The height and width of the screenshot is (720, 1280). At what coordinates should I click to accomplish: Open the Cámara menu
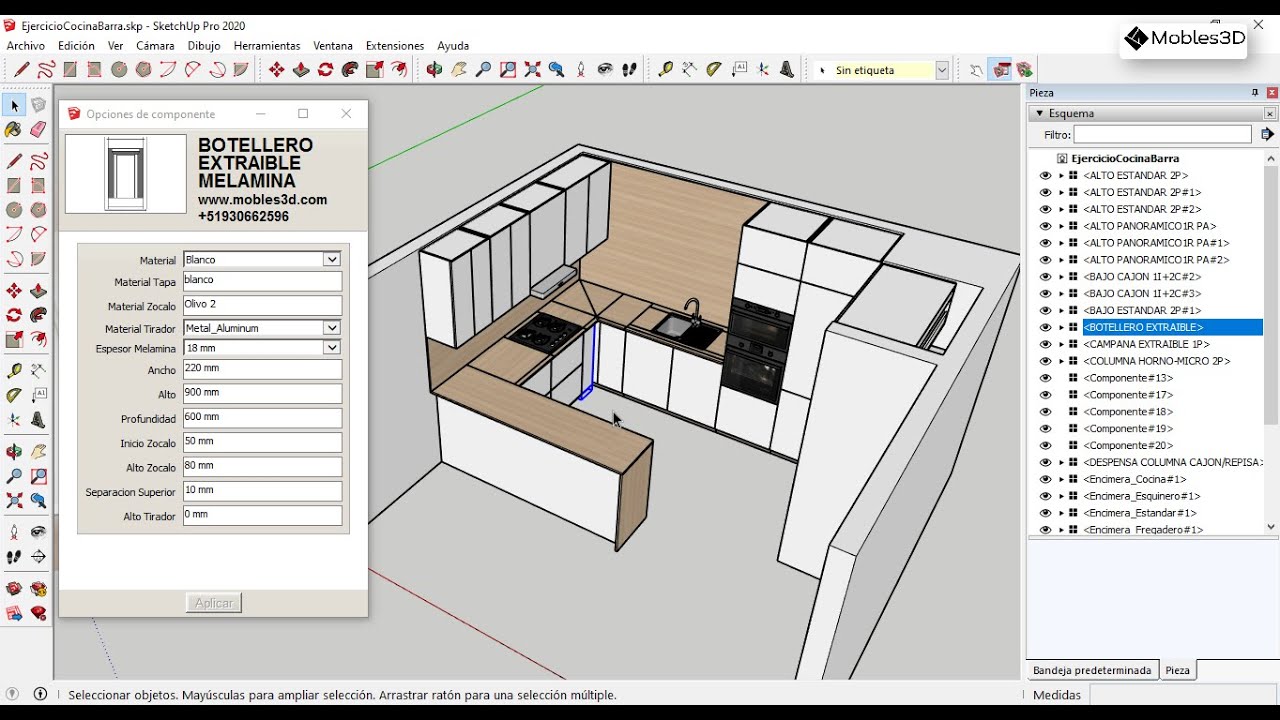coord(155,46)
